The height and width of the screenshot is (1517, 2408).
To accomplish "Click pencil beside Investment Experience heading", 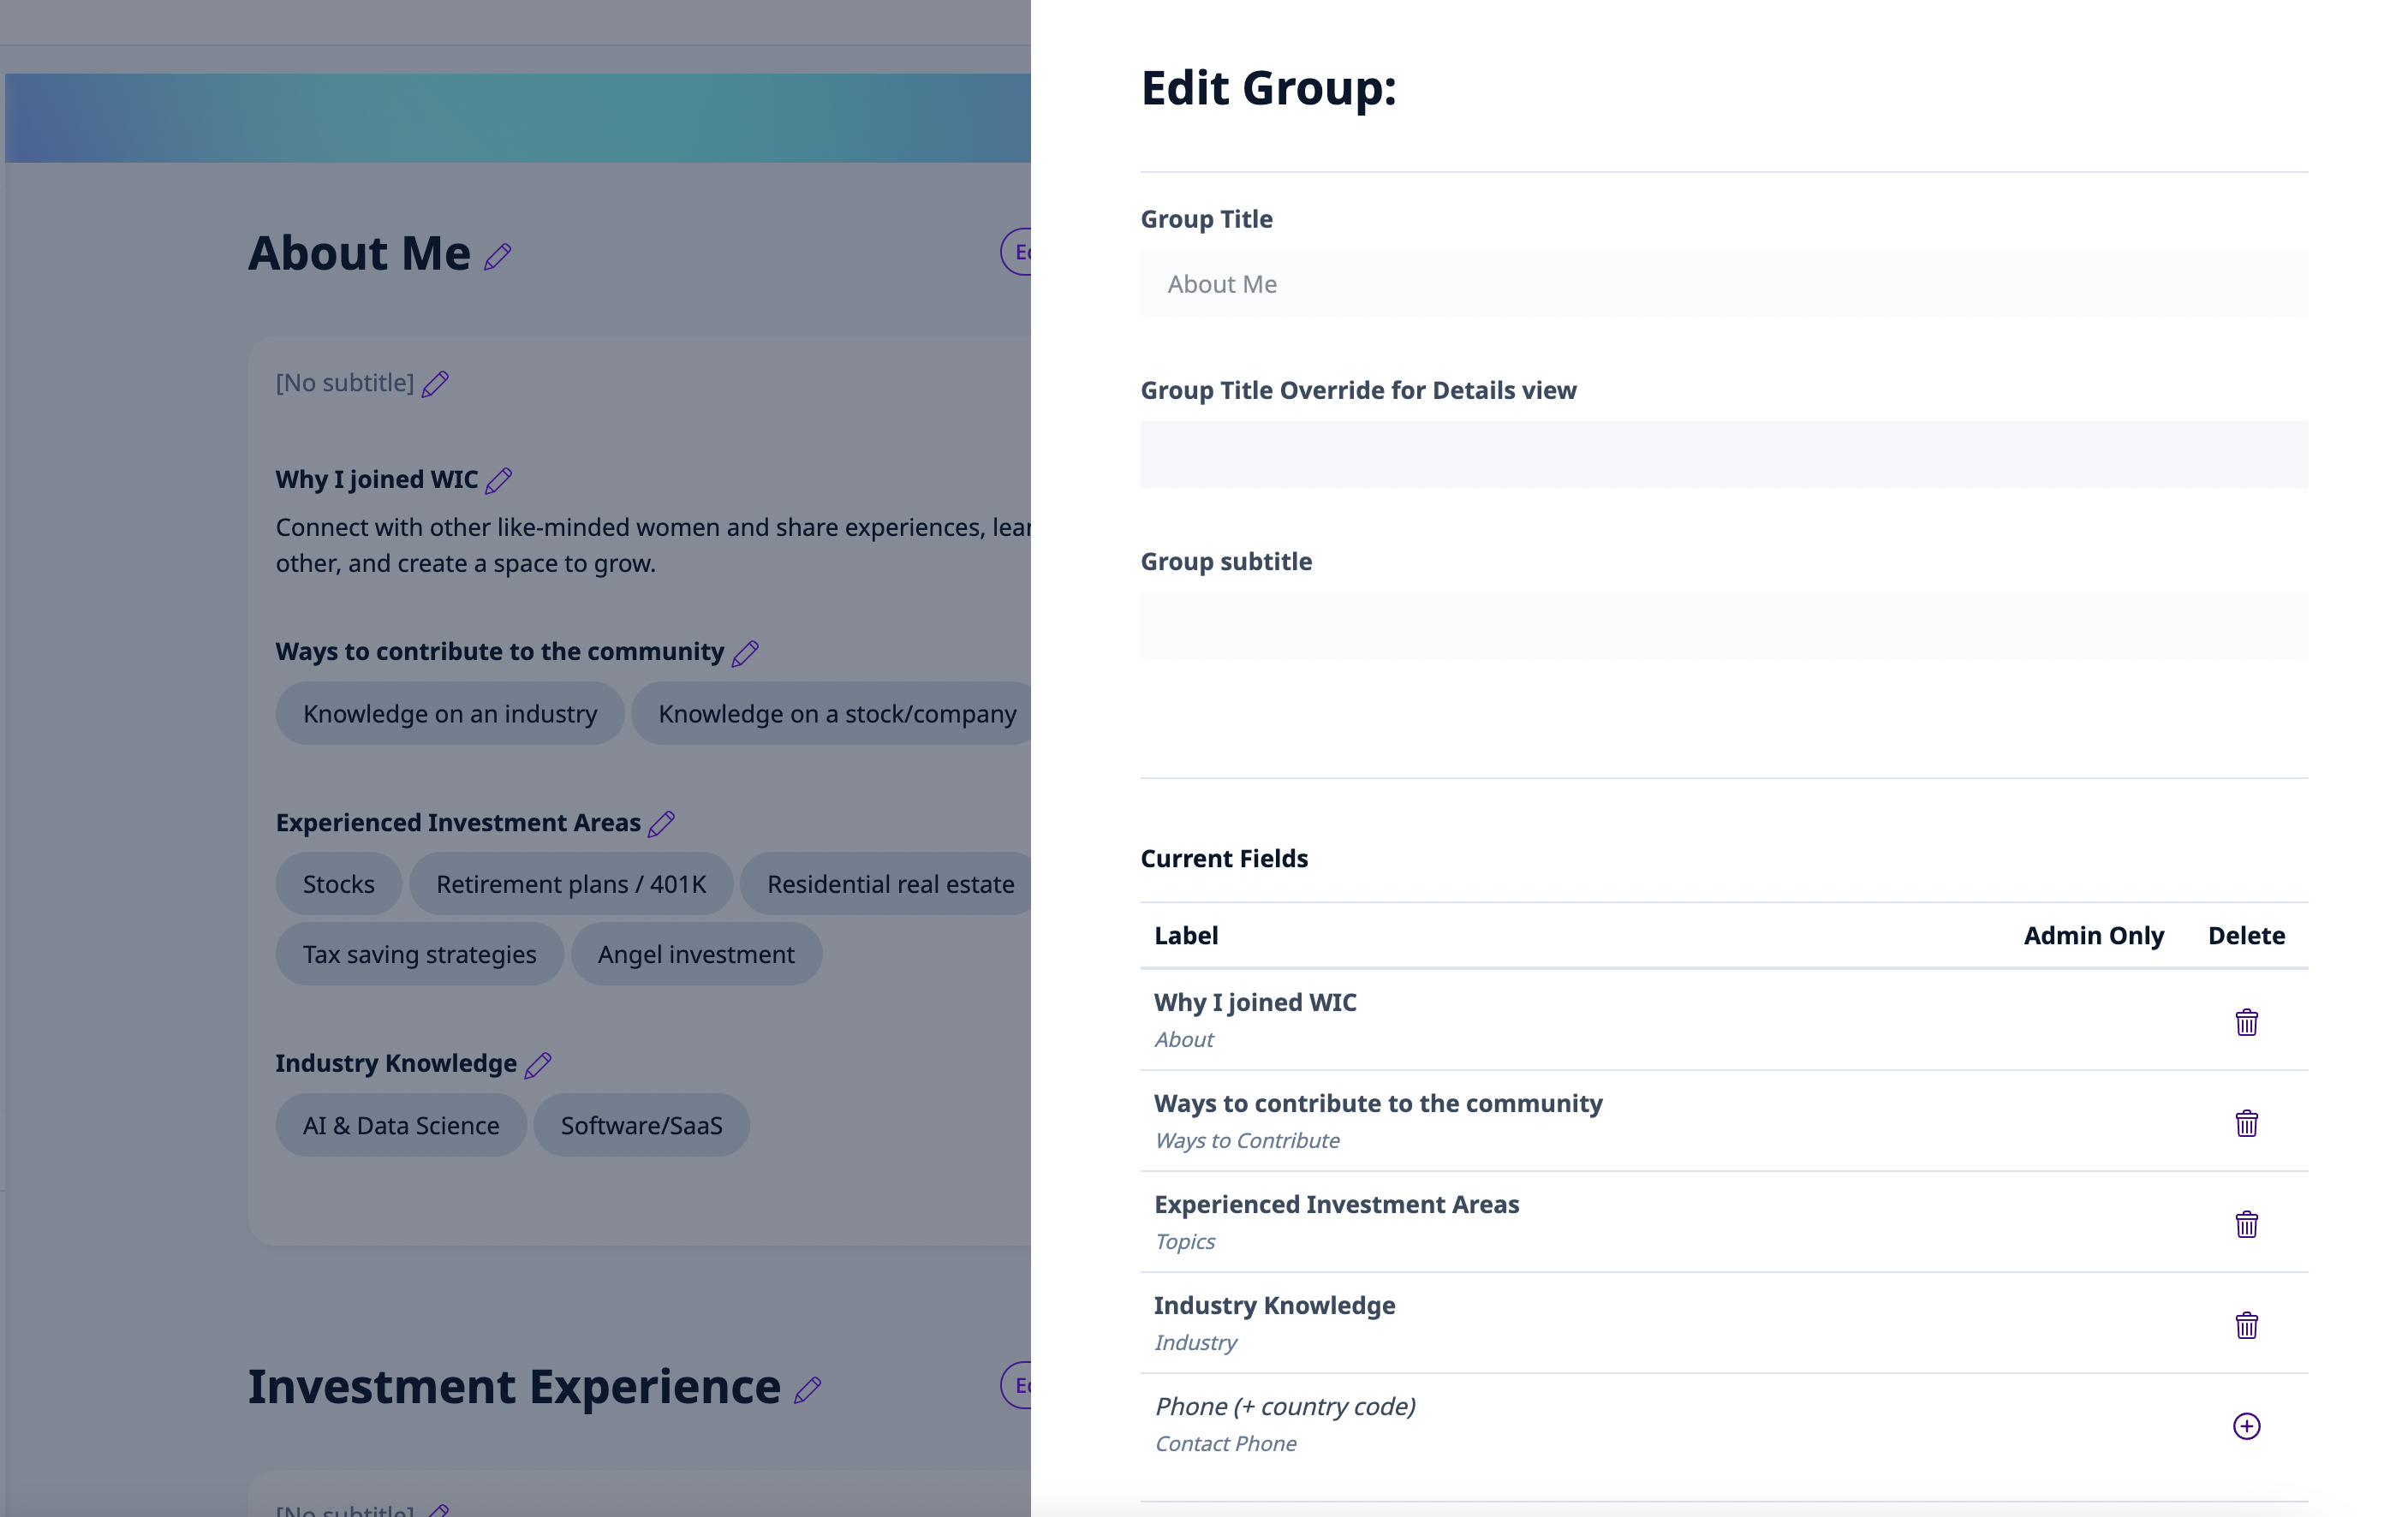I will pyautogui.click(x=808, y=1390).
